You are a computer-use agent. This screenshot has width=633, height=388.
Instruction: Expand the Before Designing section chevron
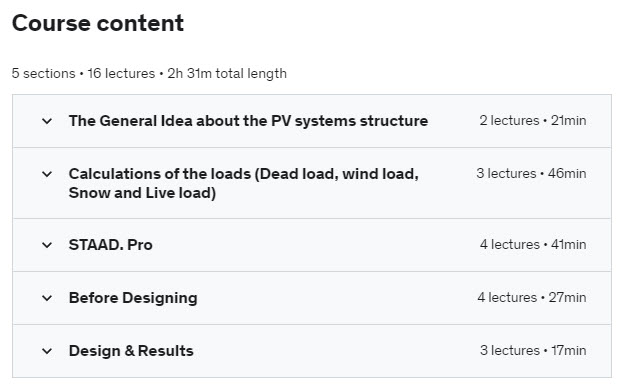(x=47, y=298)
